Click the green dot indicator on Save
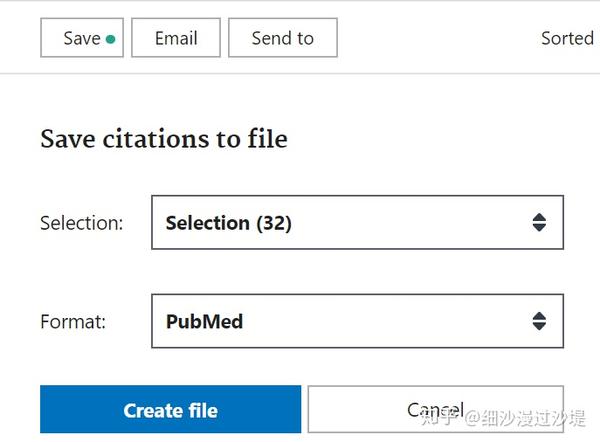Image resolution: width=600 pixels, height=442 pixels. (111, 39)
